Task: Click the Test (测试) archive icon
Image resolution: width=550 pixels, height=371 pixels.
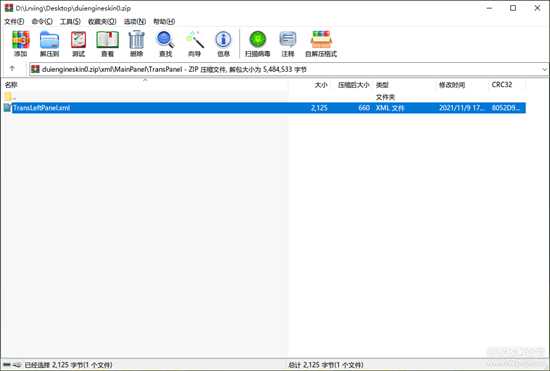Action: (x=78, y=40)
